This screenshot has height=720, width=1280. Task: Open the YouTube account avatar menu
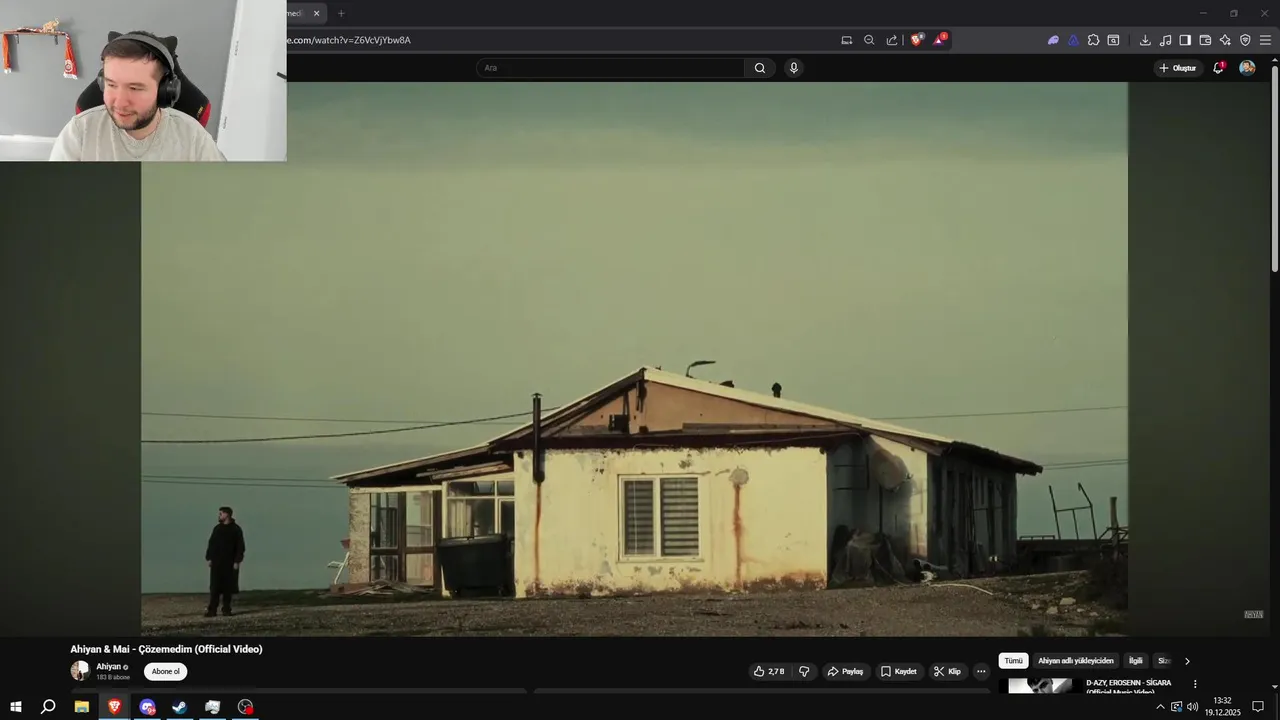pyautogui.click(x=1247, y=68)
